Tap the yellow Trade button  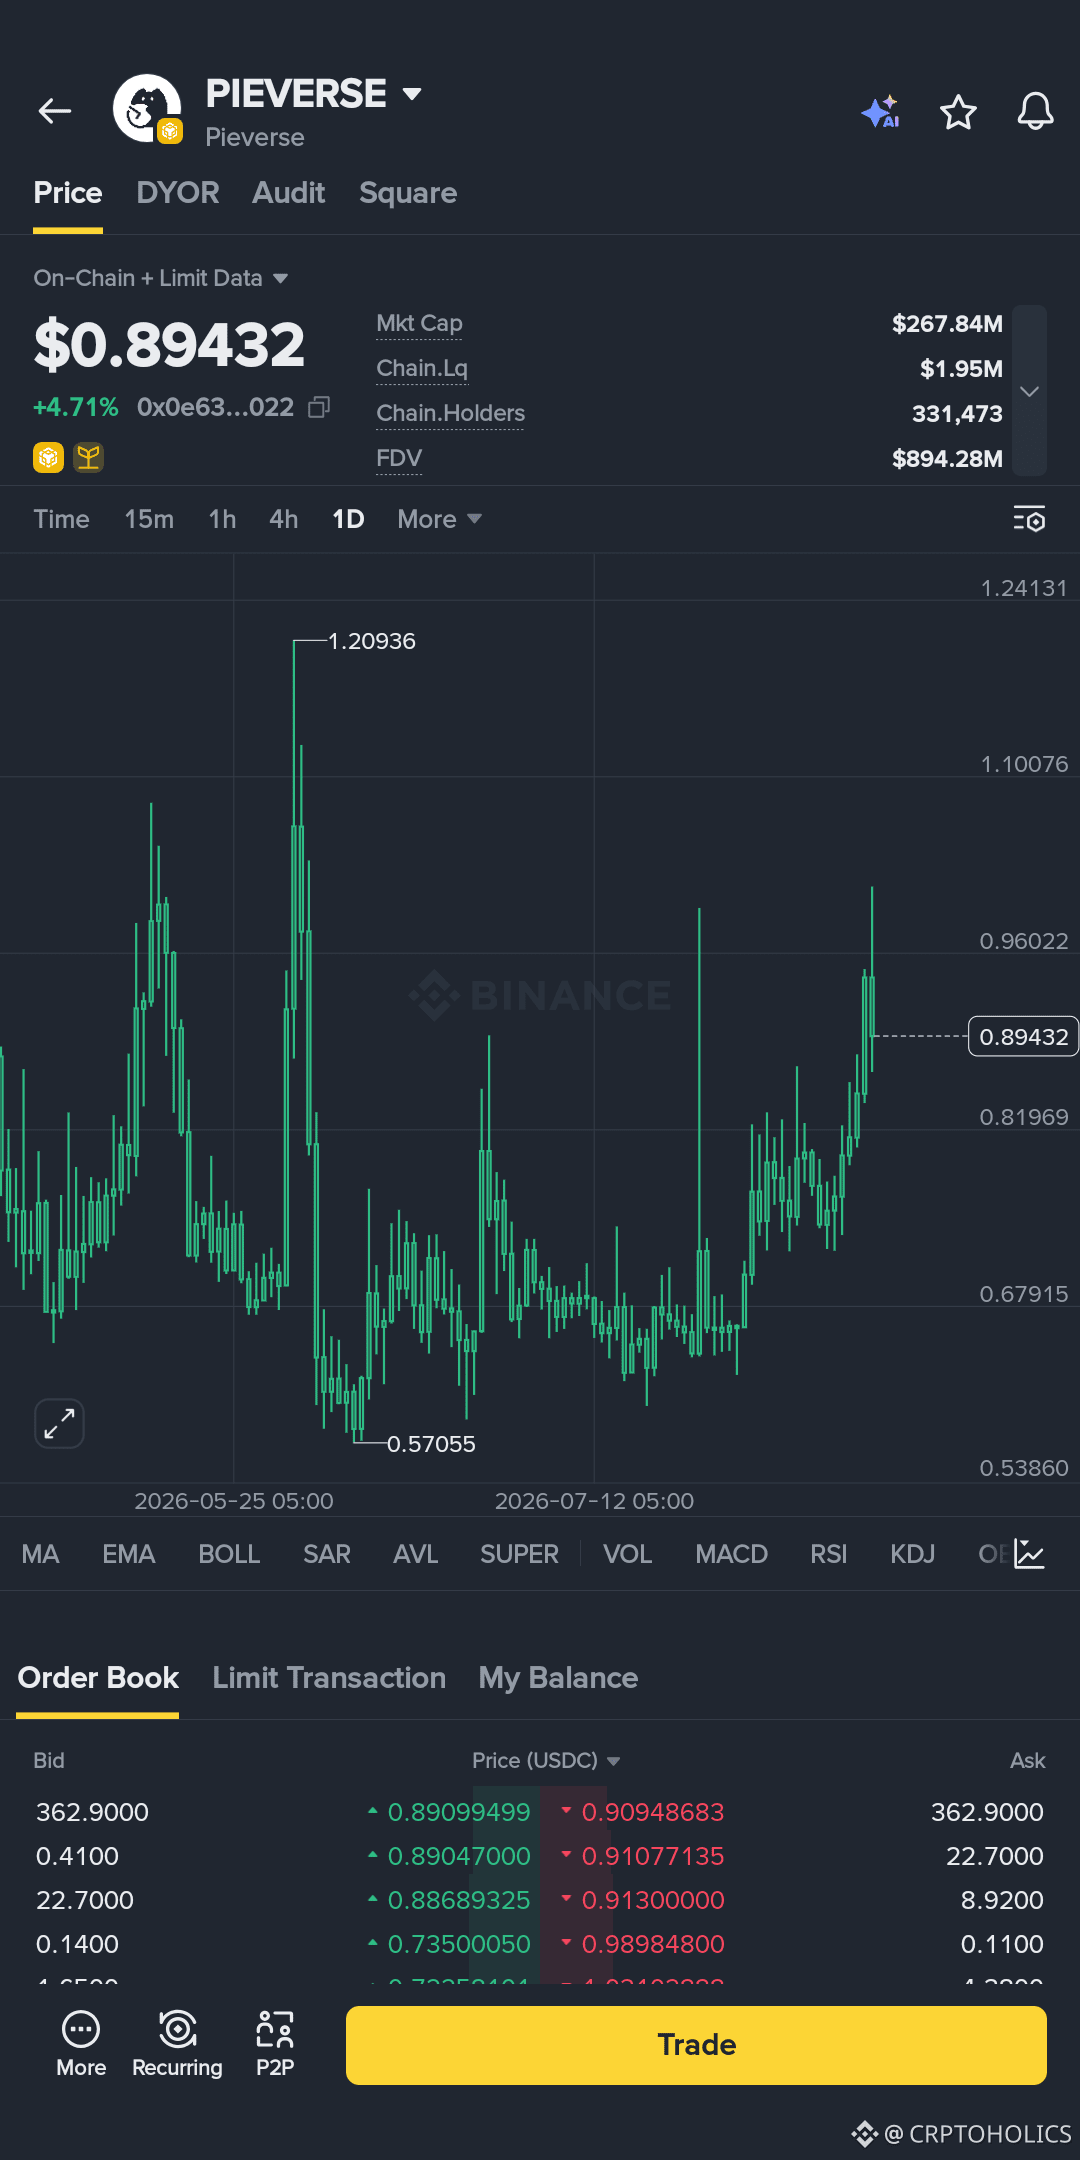tap(696, 2045)
